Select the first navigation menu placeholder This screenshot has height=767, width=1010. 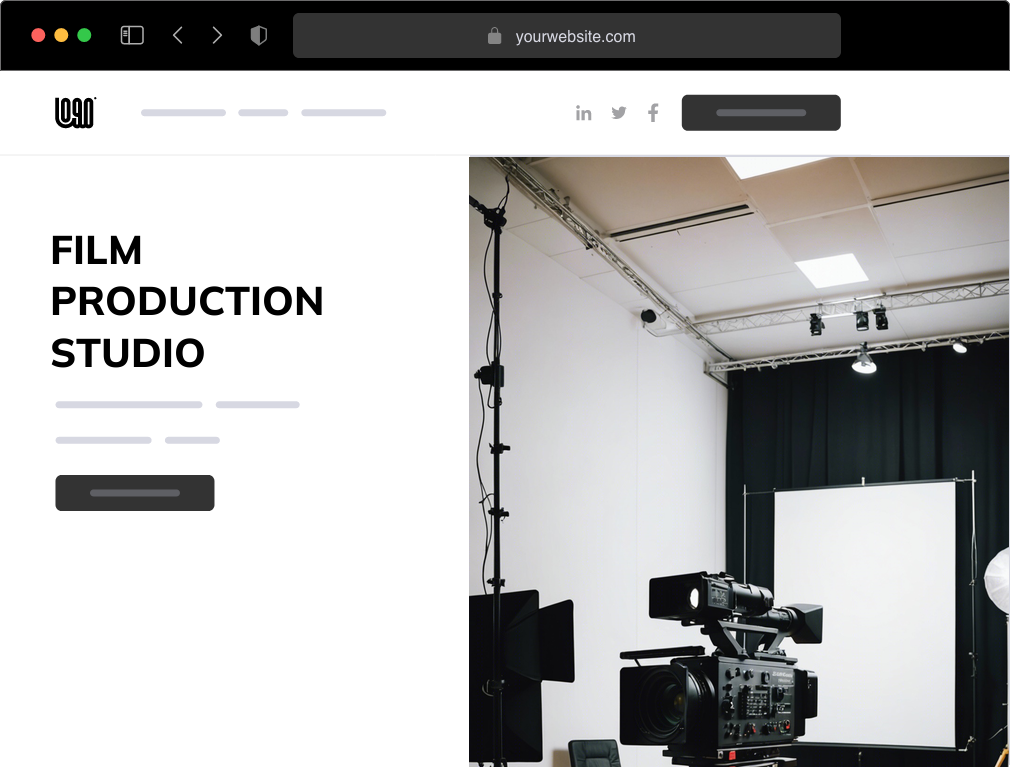click(183, 112)
